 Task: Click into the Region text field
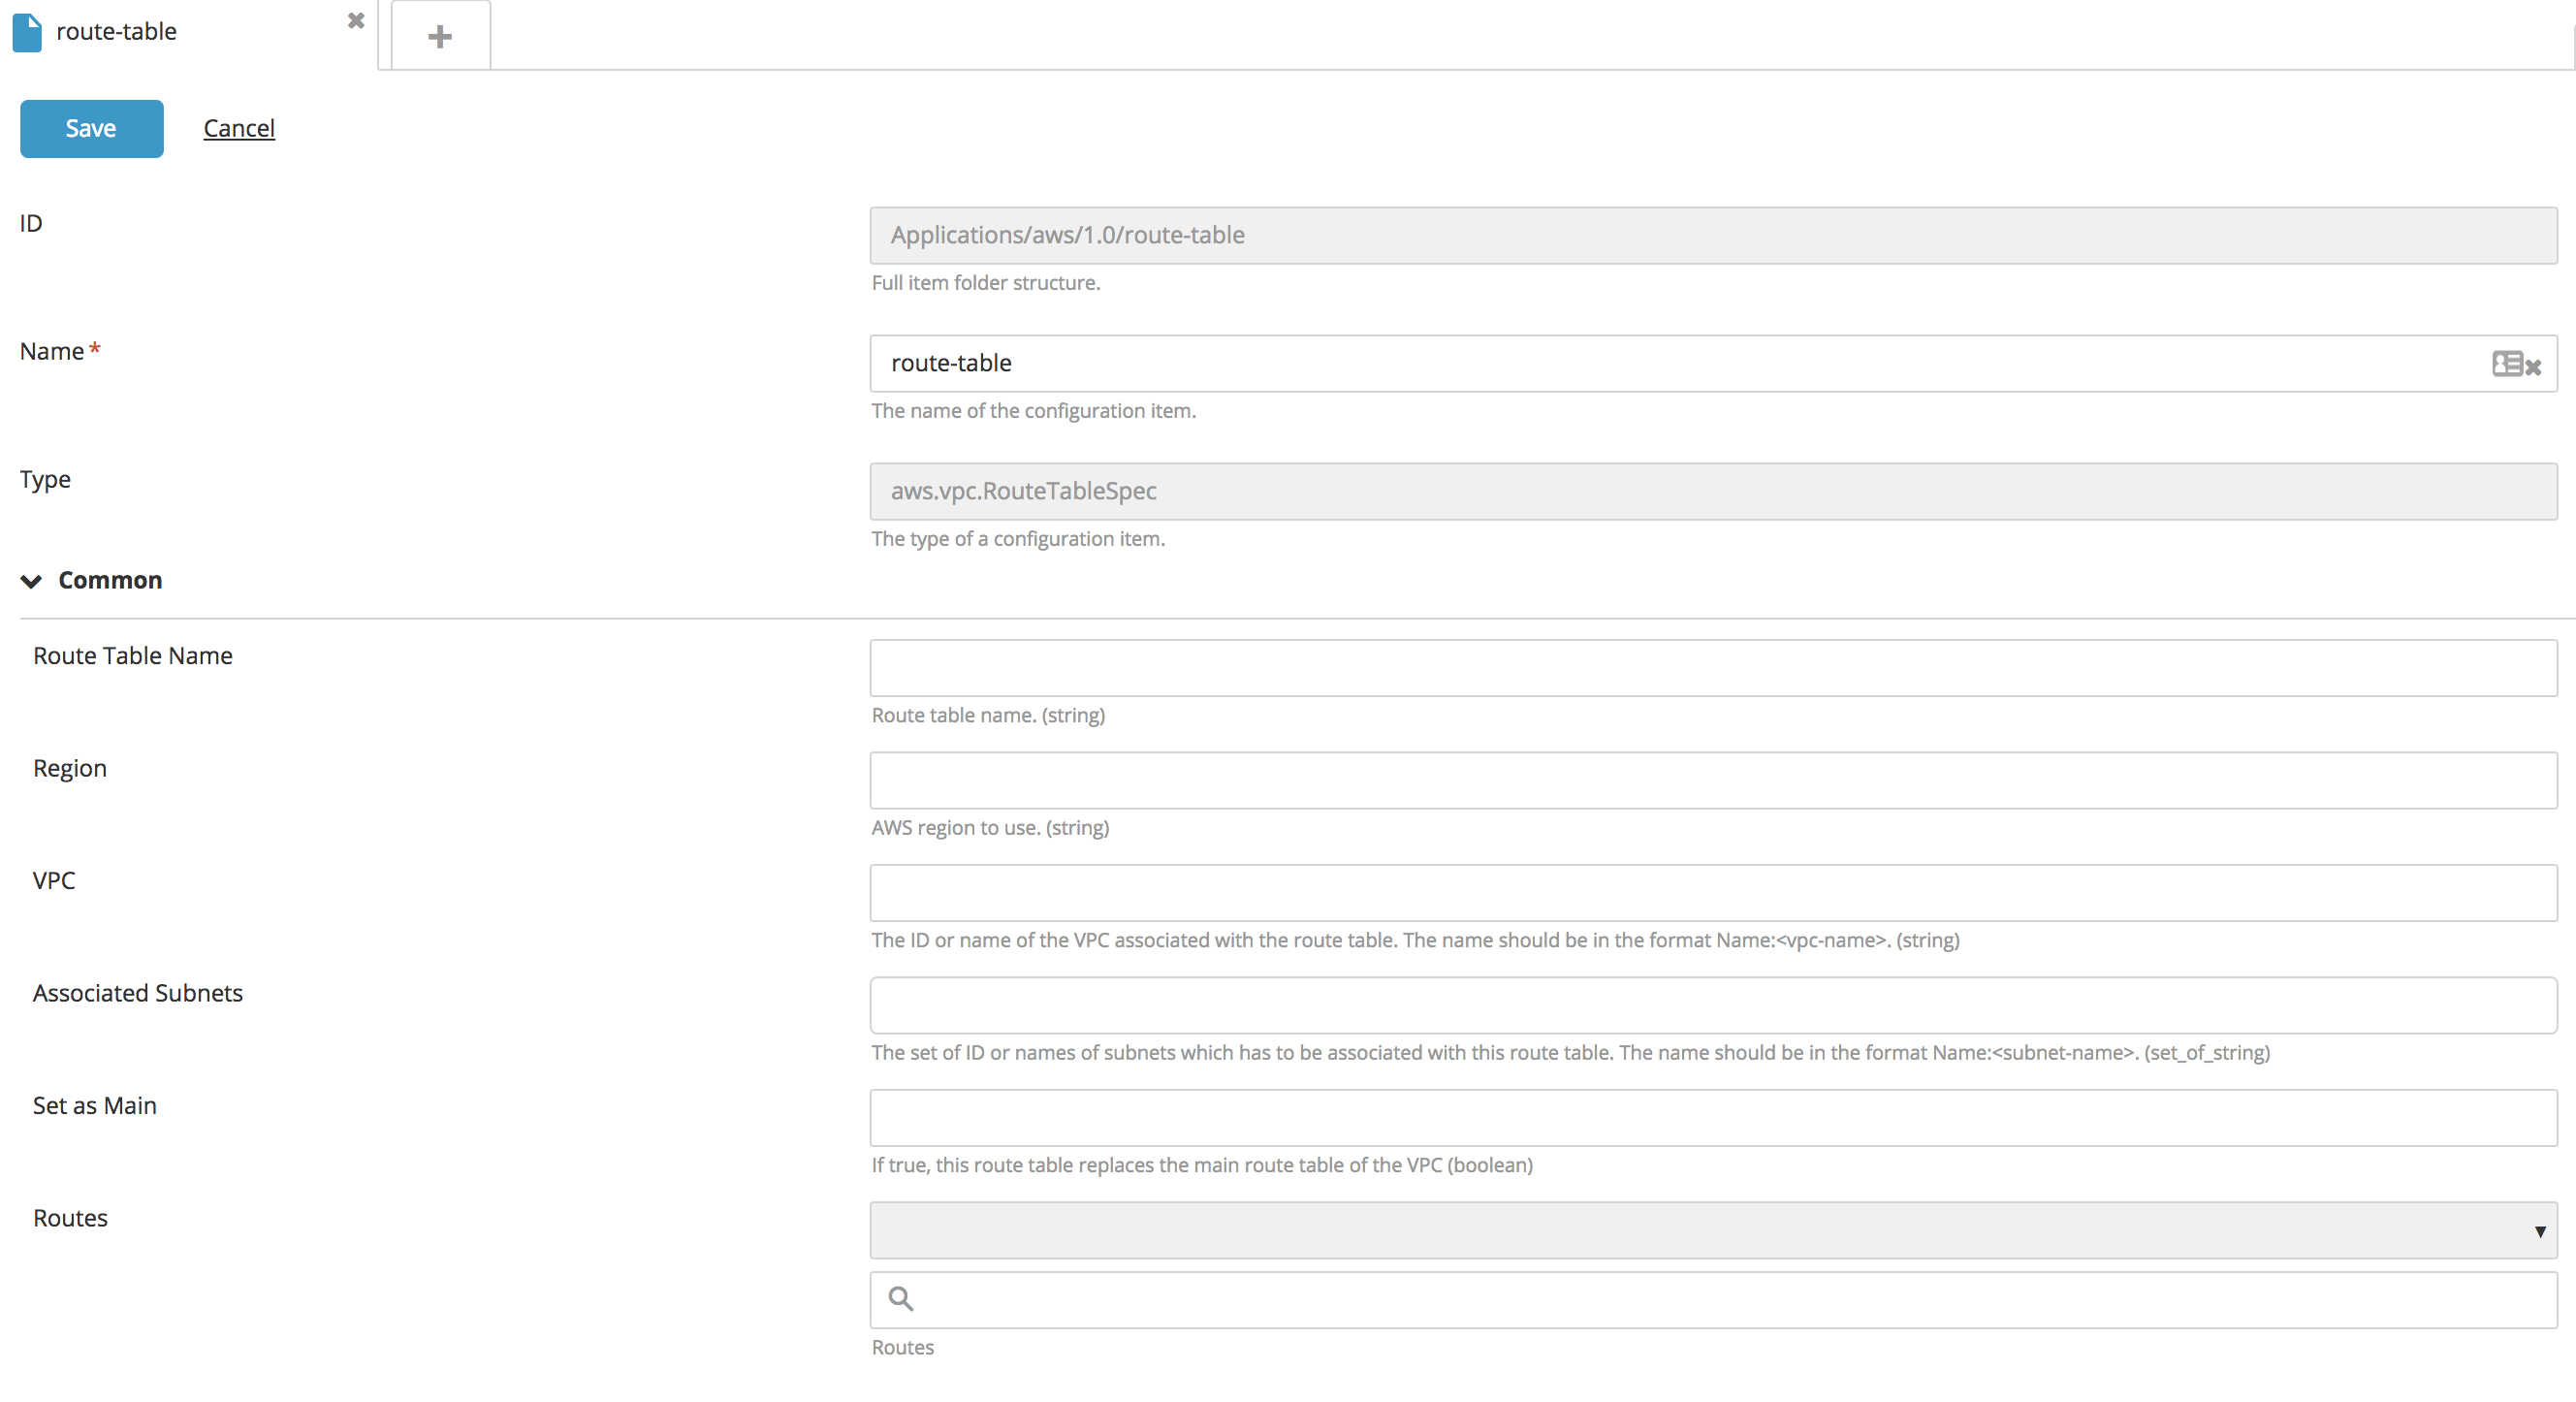click(1712, 781)
